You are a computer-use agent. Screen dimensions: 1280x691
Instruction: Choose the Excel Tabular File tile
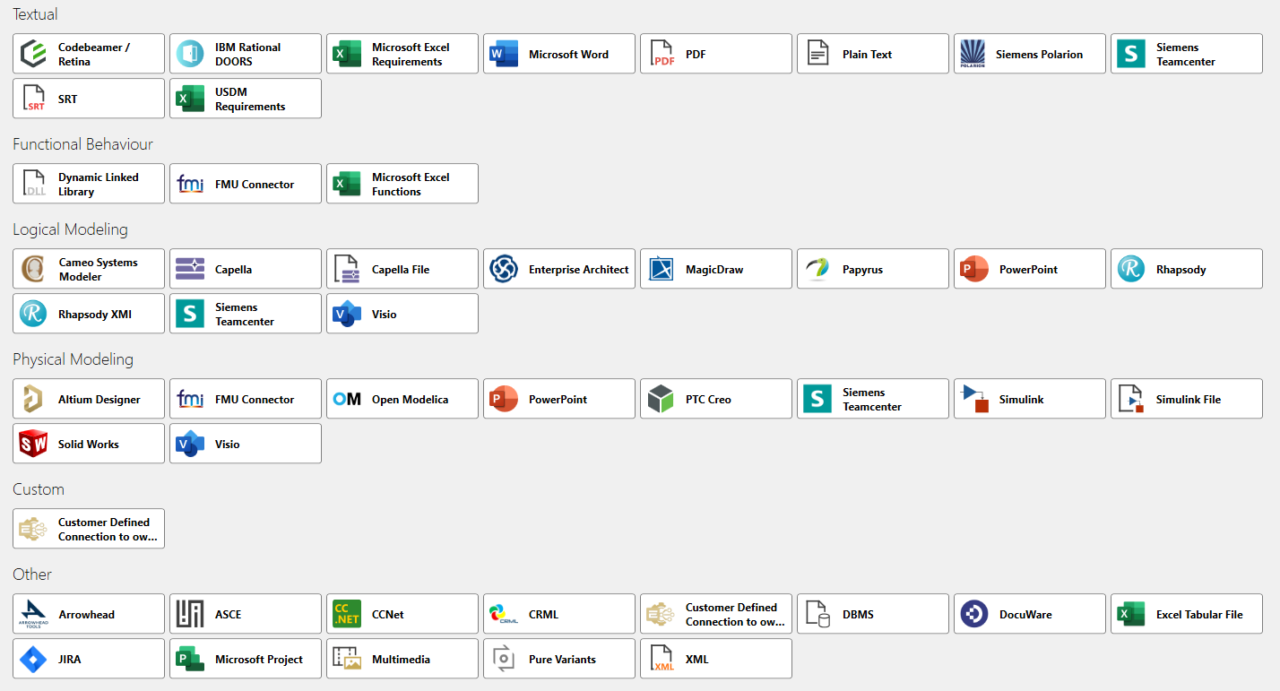pos(1186,614)
